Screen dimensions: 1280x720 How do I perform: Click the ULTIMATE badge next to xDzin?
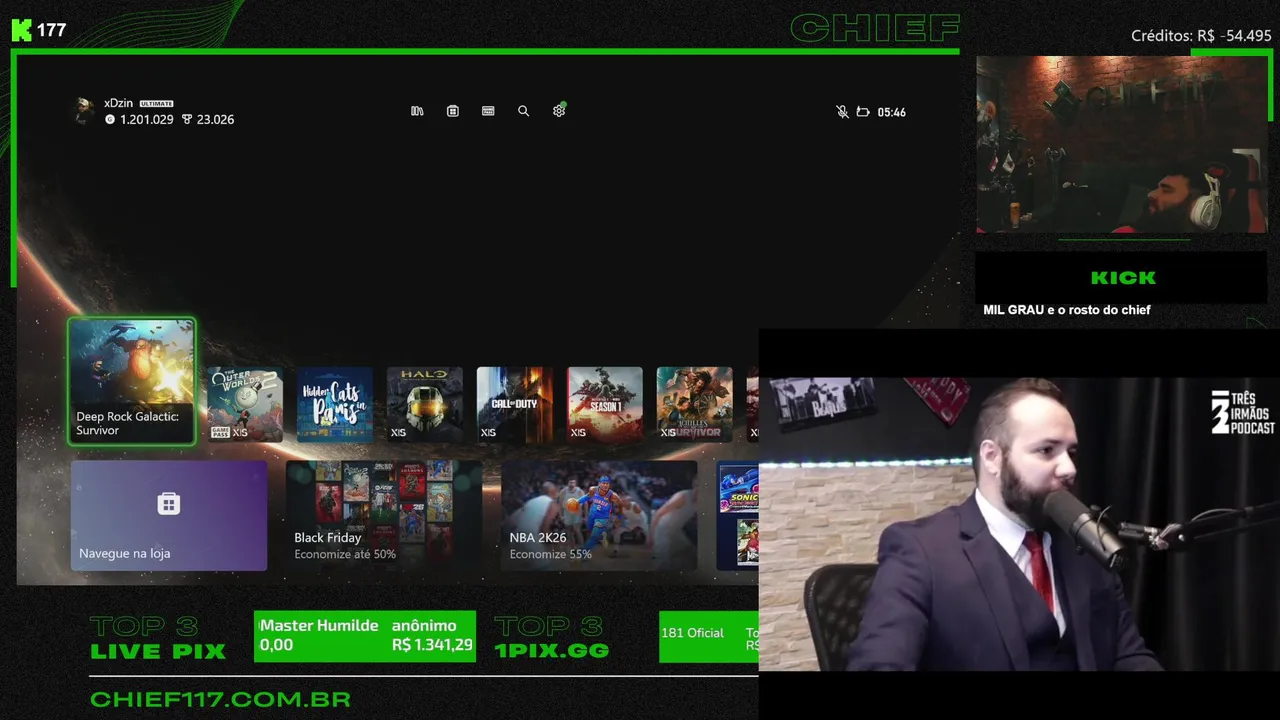[157, 104]
